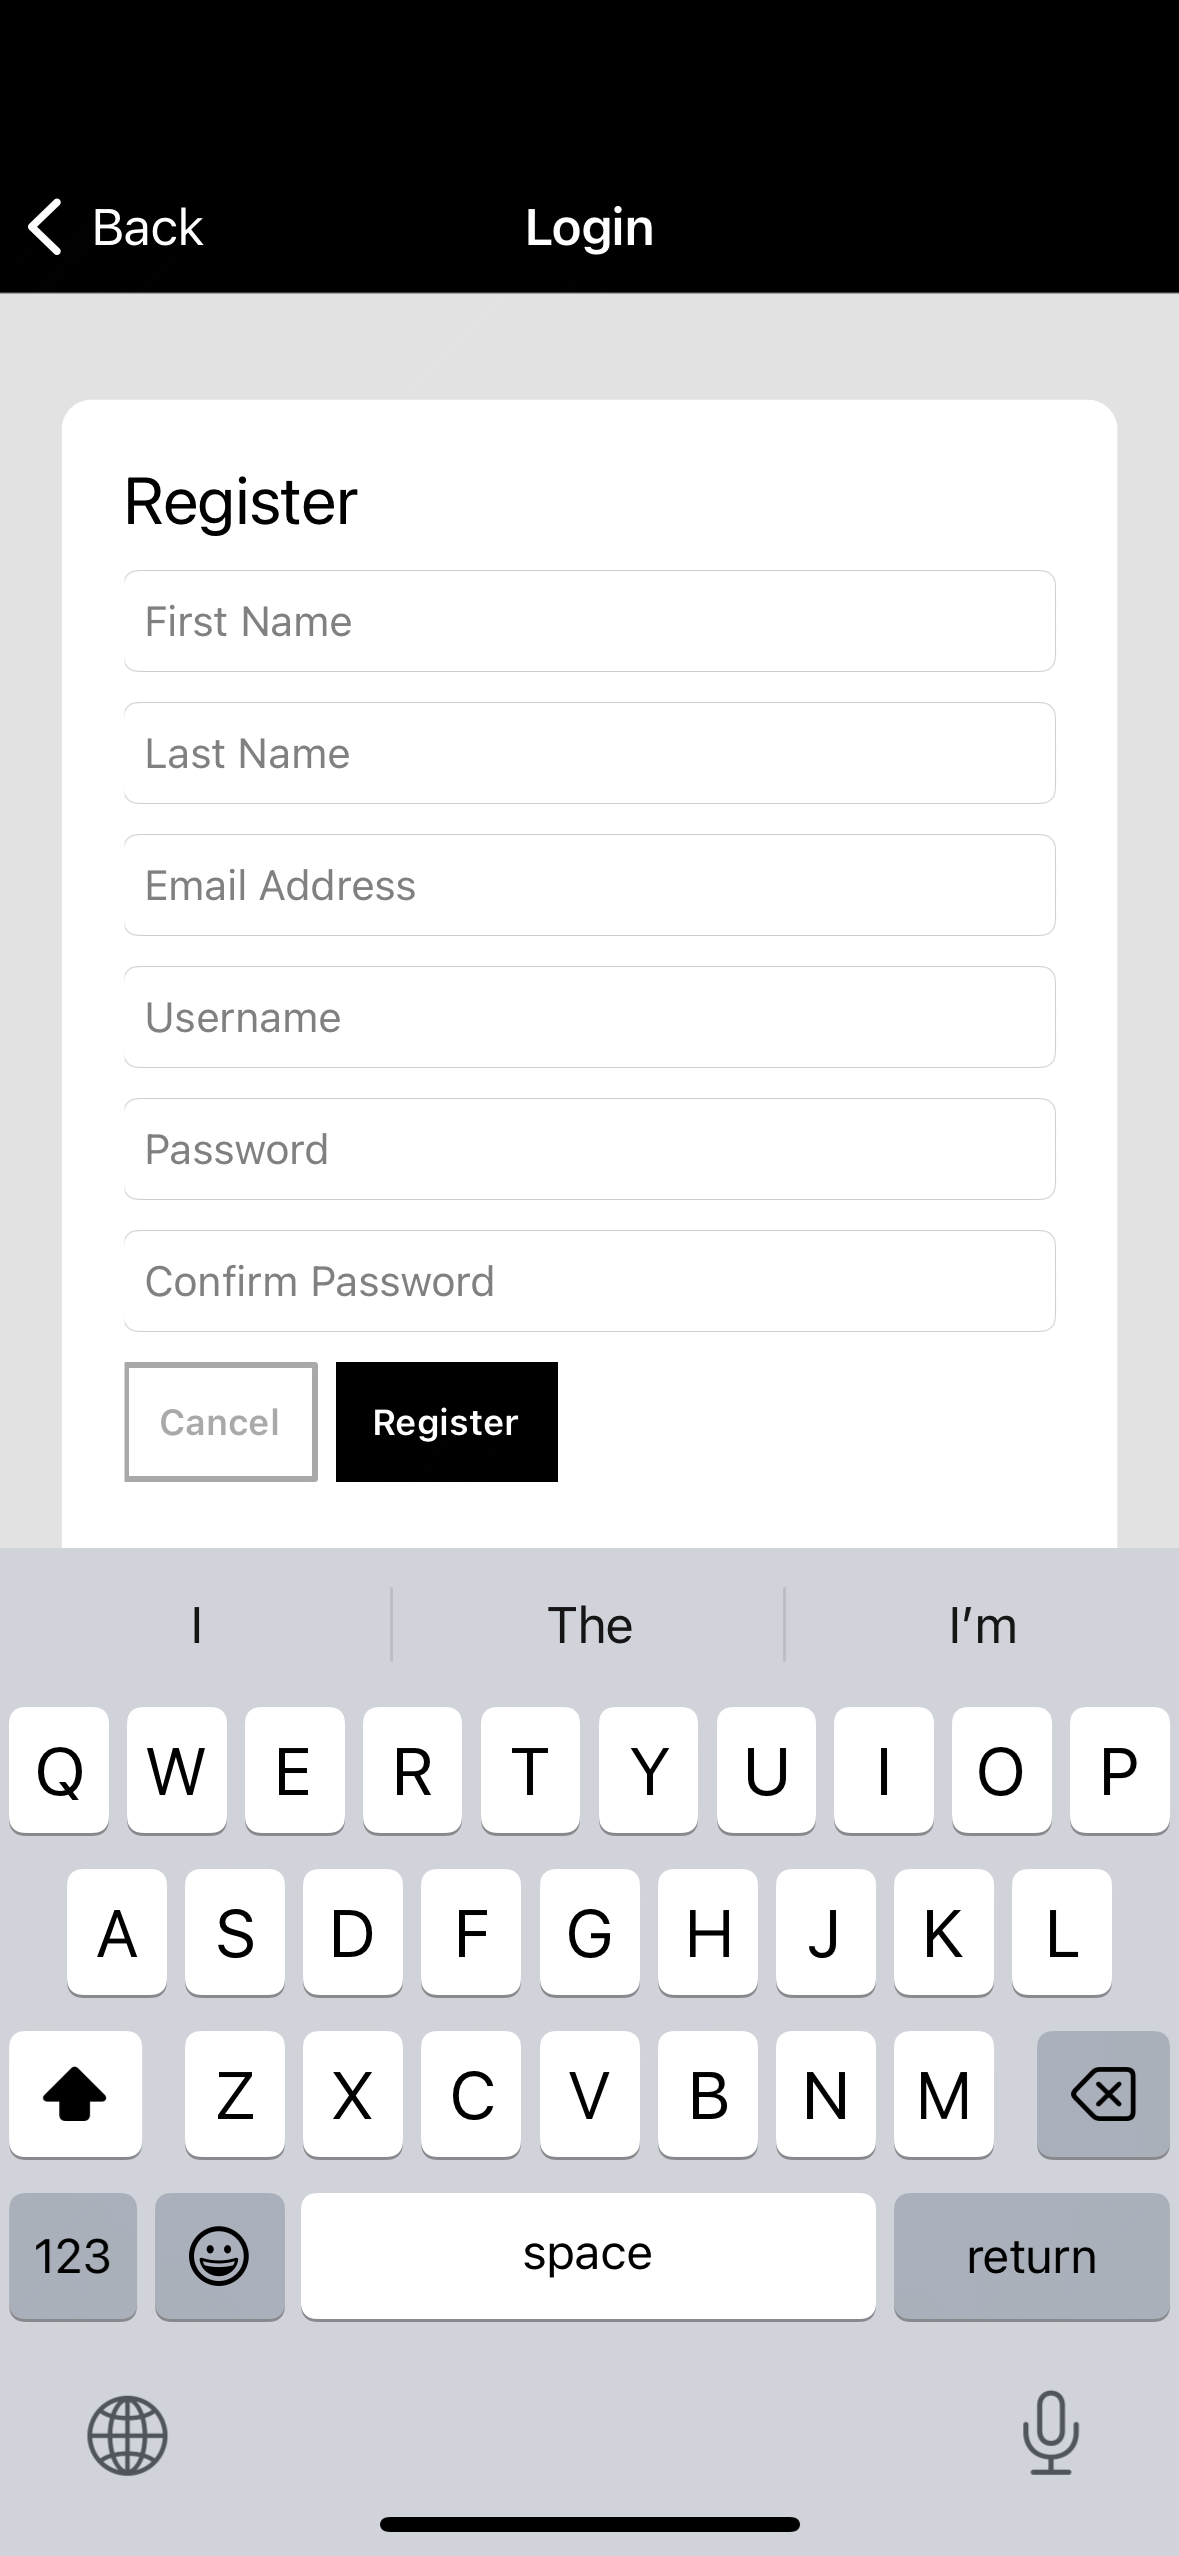This screenshot has height=2556, width=1179.
Task: Tap the microphone dictation icon
Action: (x=1051, y=2432)
